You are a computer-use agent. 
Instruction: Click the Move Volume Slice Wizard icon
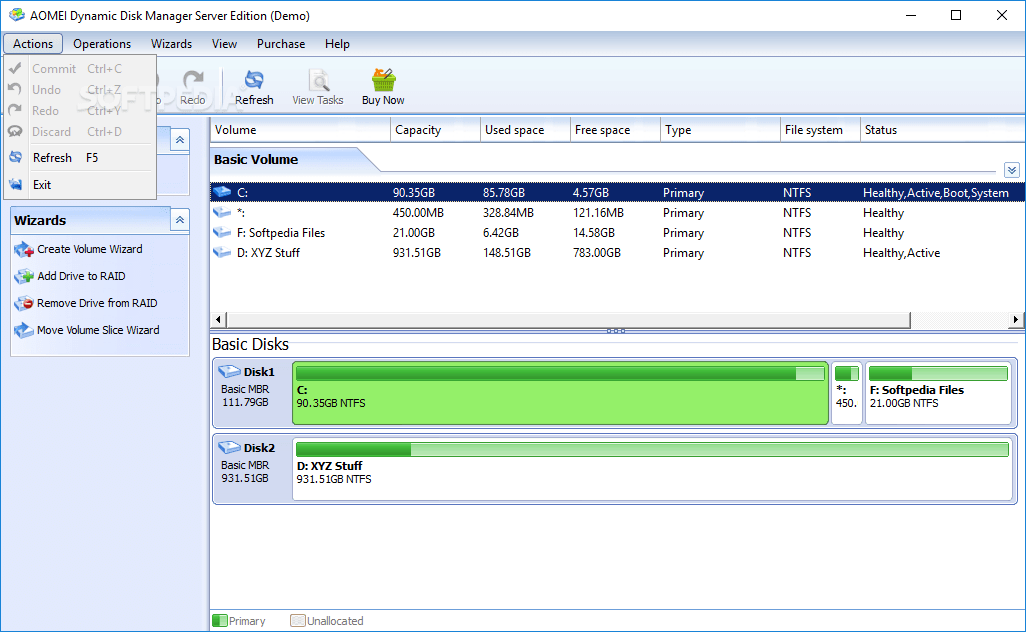pos(24,330)
